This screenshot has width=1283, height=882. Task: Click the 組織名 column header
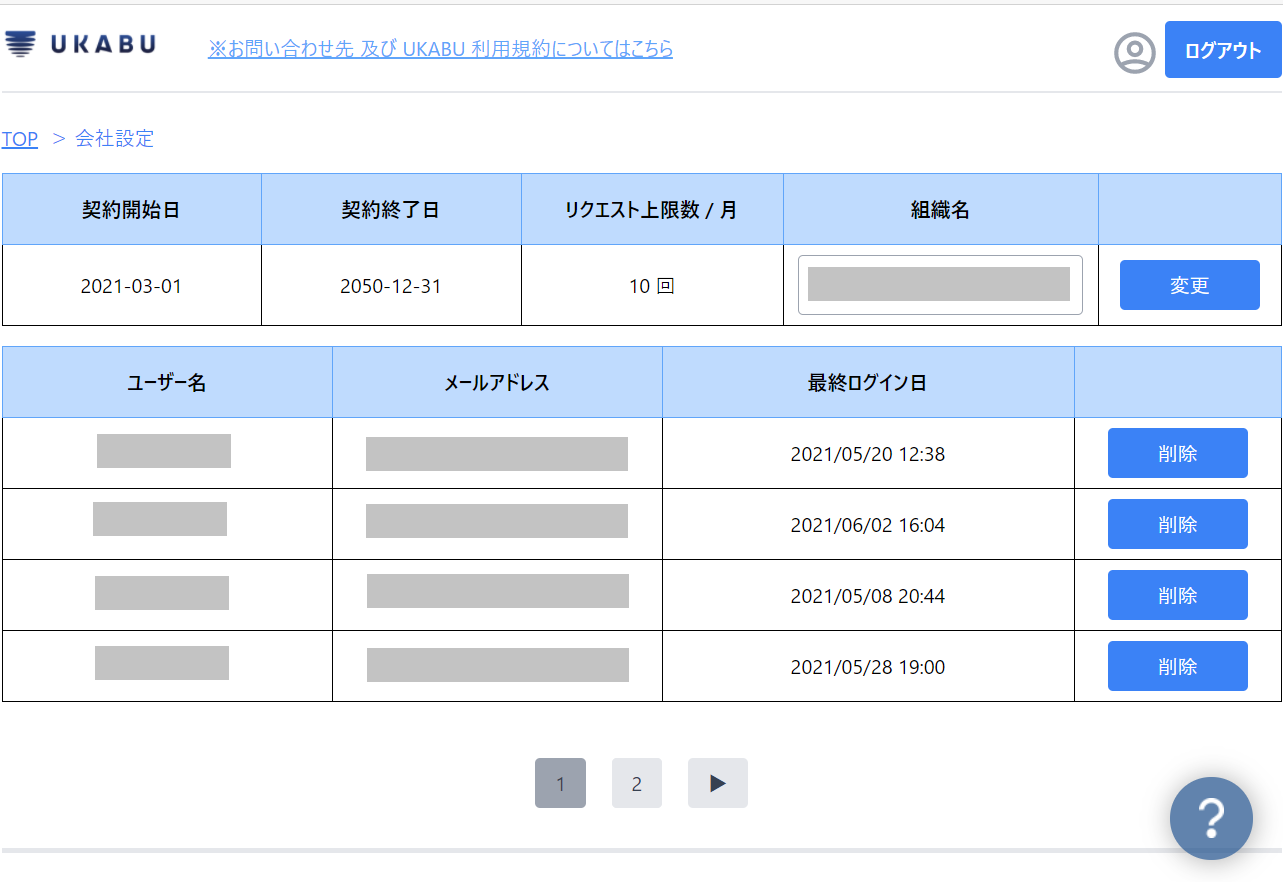(941, 210)
